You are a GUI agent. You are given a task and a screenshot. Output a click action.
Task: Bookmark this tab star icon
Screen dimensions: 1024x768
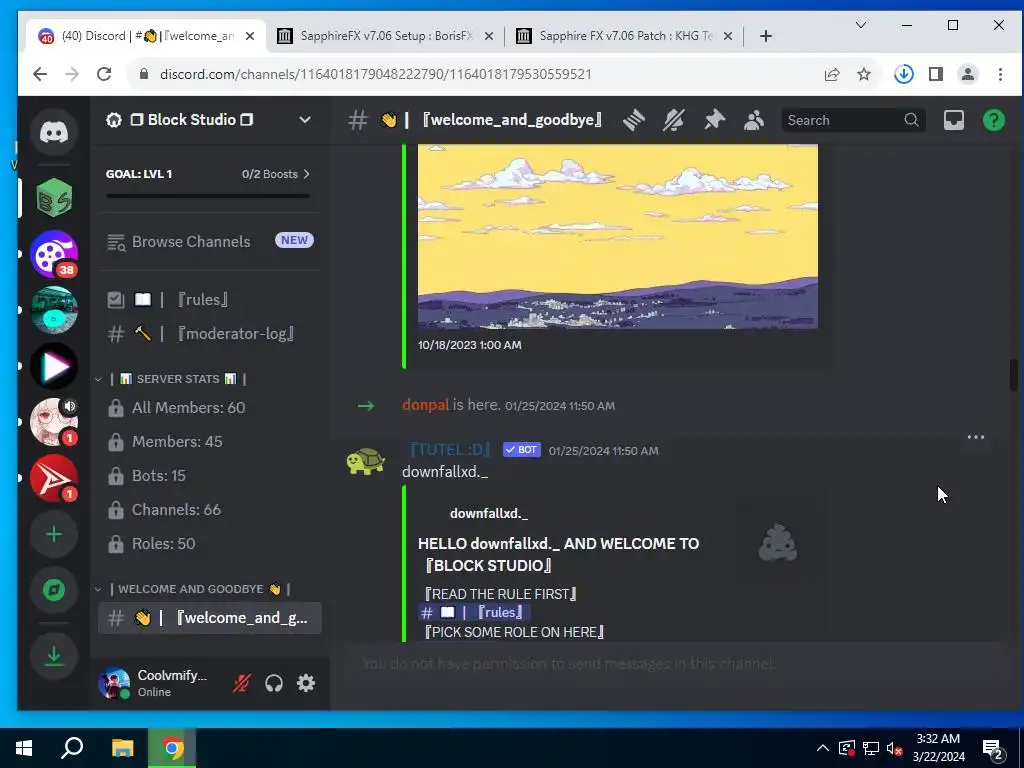point(864,74)
